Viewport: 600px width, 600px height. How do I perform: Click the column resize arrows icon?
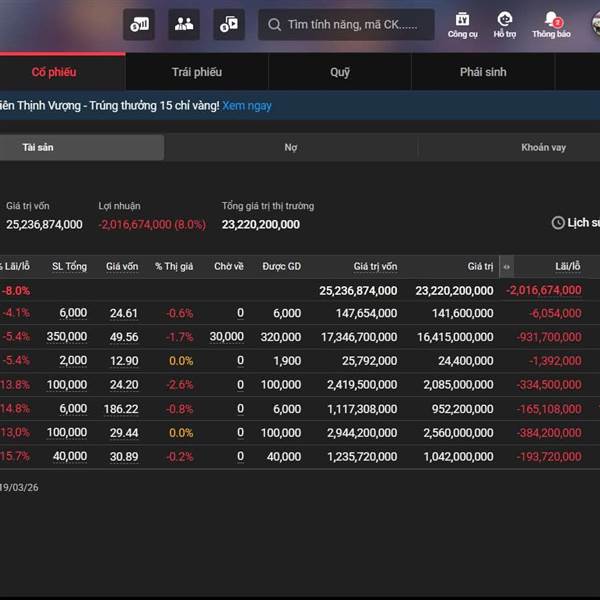506,267
